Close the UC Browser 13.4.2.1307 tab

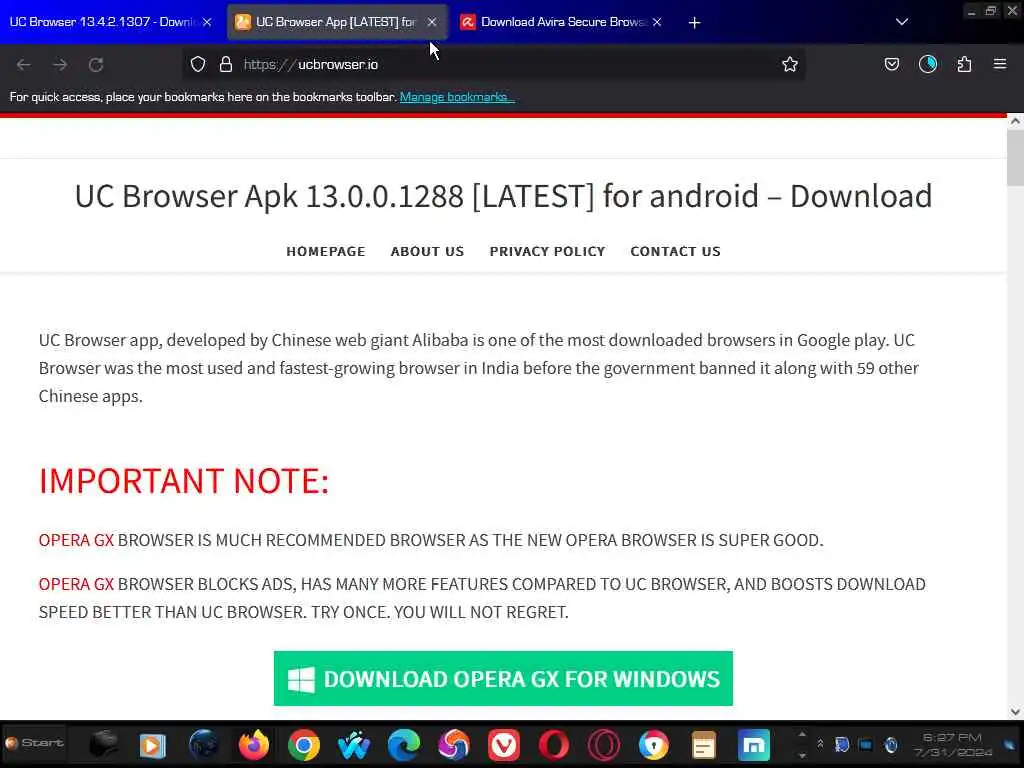pyautogui.click(x=207, y=22)
